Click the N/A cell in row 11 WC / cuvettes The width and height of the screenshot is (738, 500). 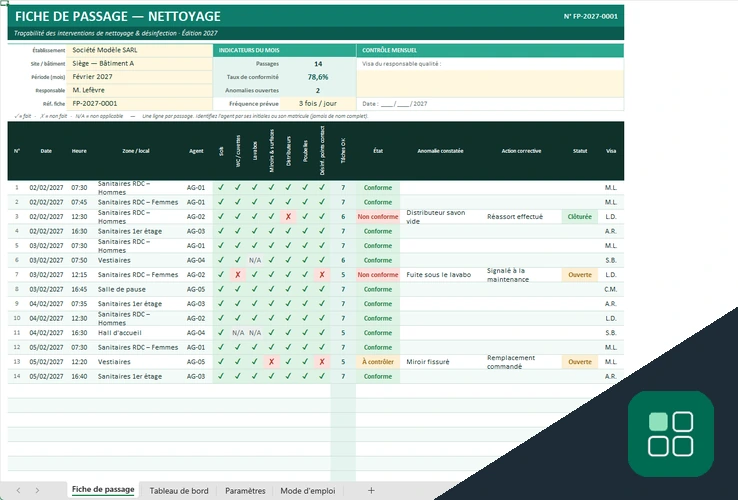238,333
